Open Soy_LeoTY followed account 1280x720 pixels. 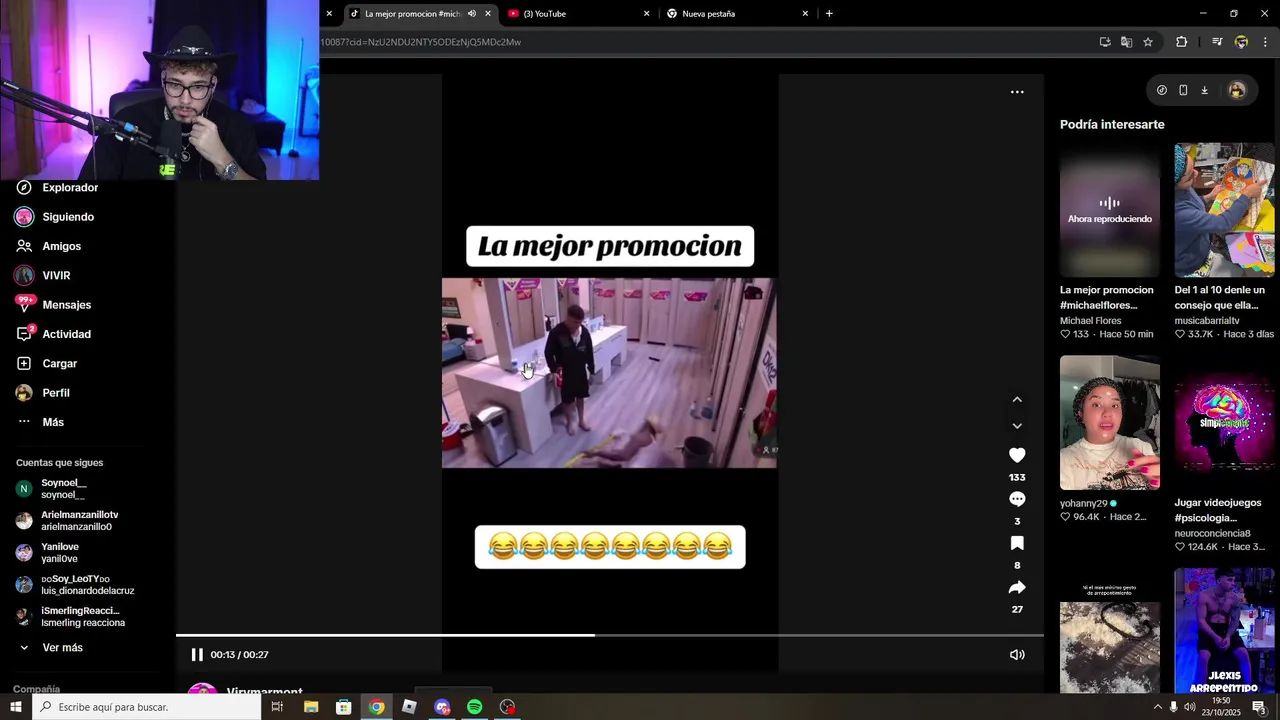point(75,585)
